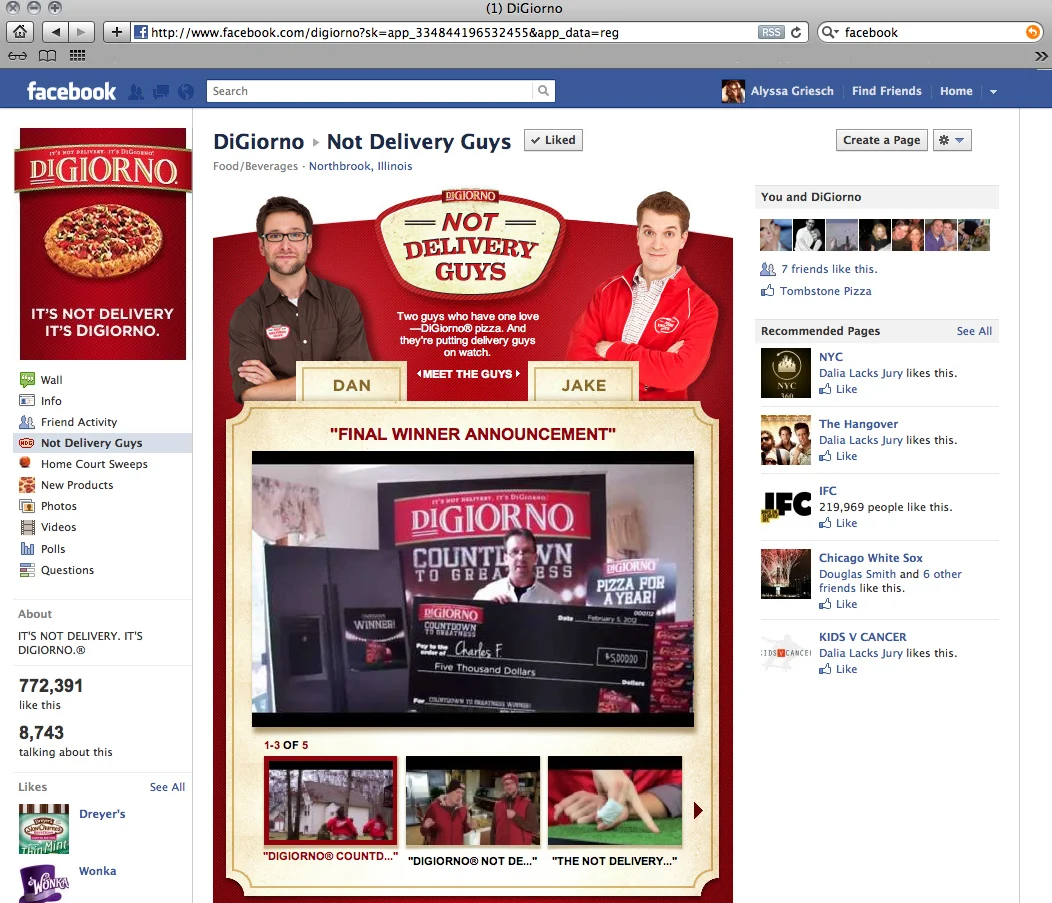Click the Videos filmstrip icon
Image resolution: width=1052 pixels, height=903 pixels.
point(27,527)
